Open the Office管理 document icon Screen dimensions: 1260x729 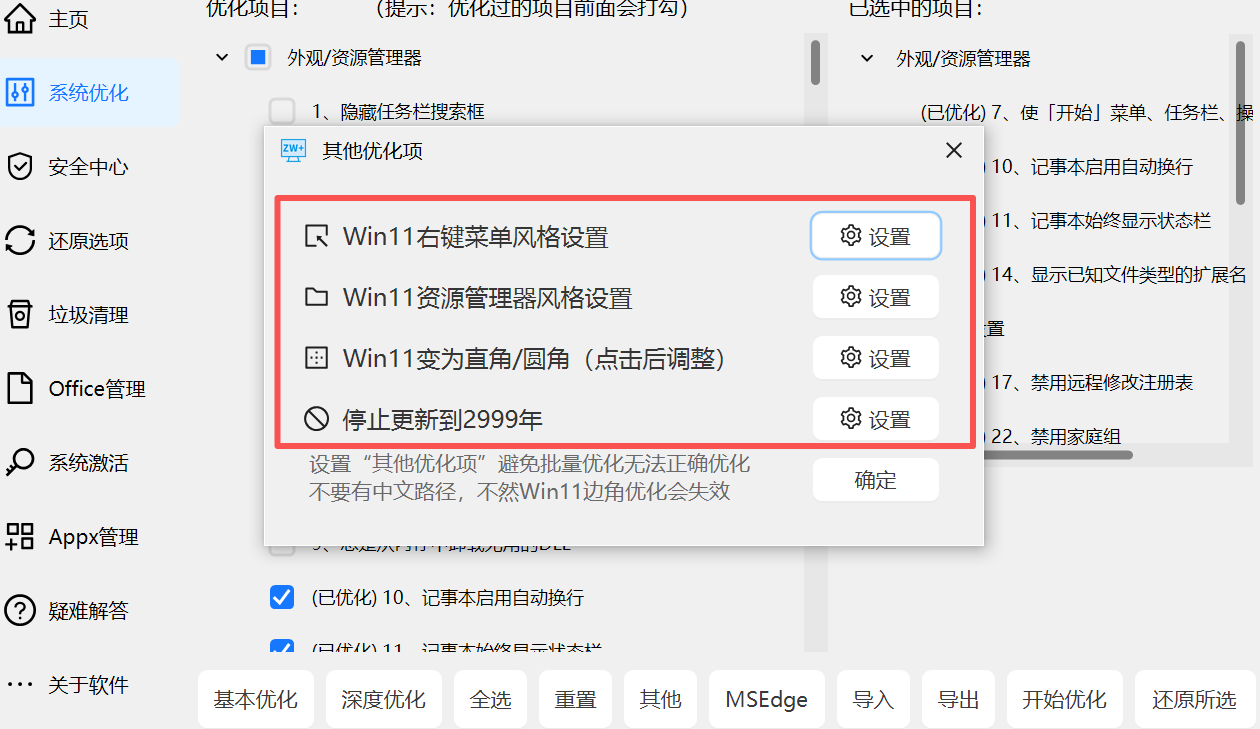point(20,389)
